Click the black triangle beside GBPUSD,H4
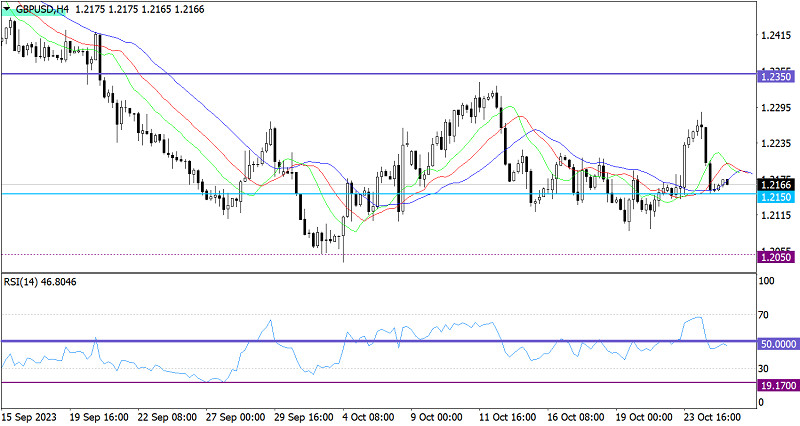The height and width of the screenshot is (426, 800). (8, 8)
